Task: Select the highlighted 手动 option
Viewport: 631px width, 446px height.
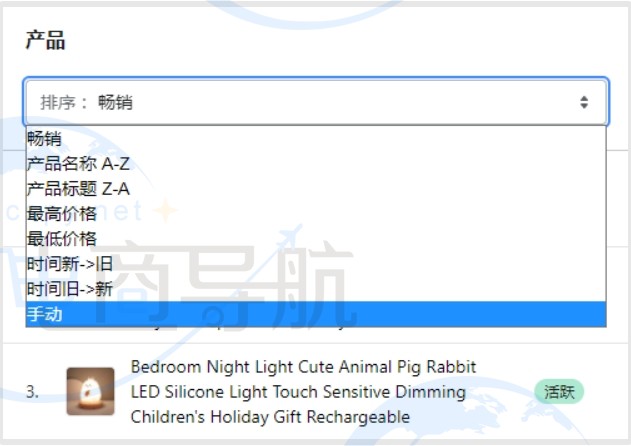Action: coord(45,314)
